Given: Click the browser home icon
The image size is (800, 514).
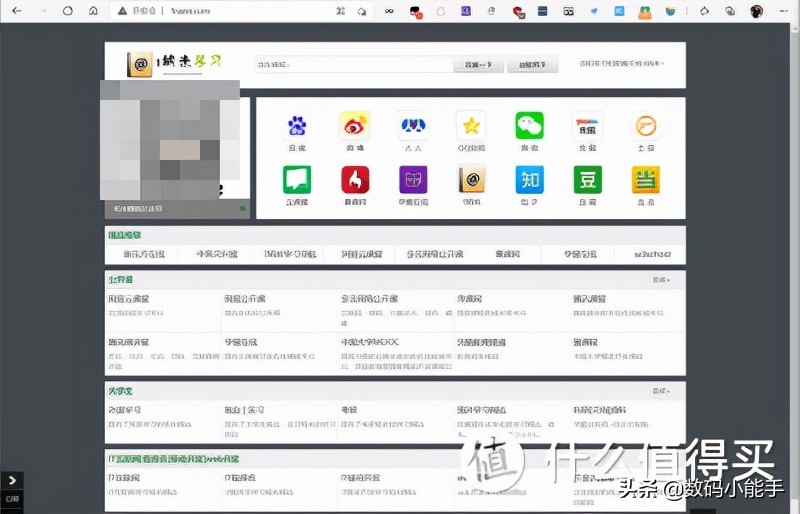Looking at the screenshot, I should click(x=93, y=11).
